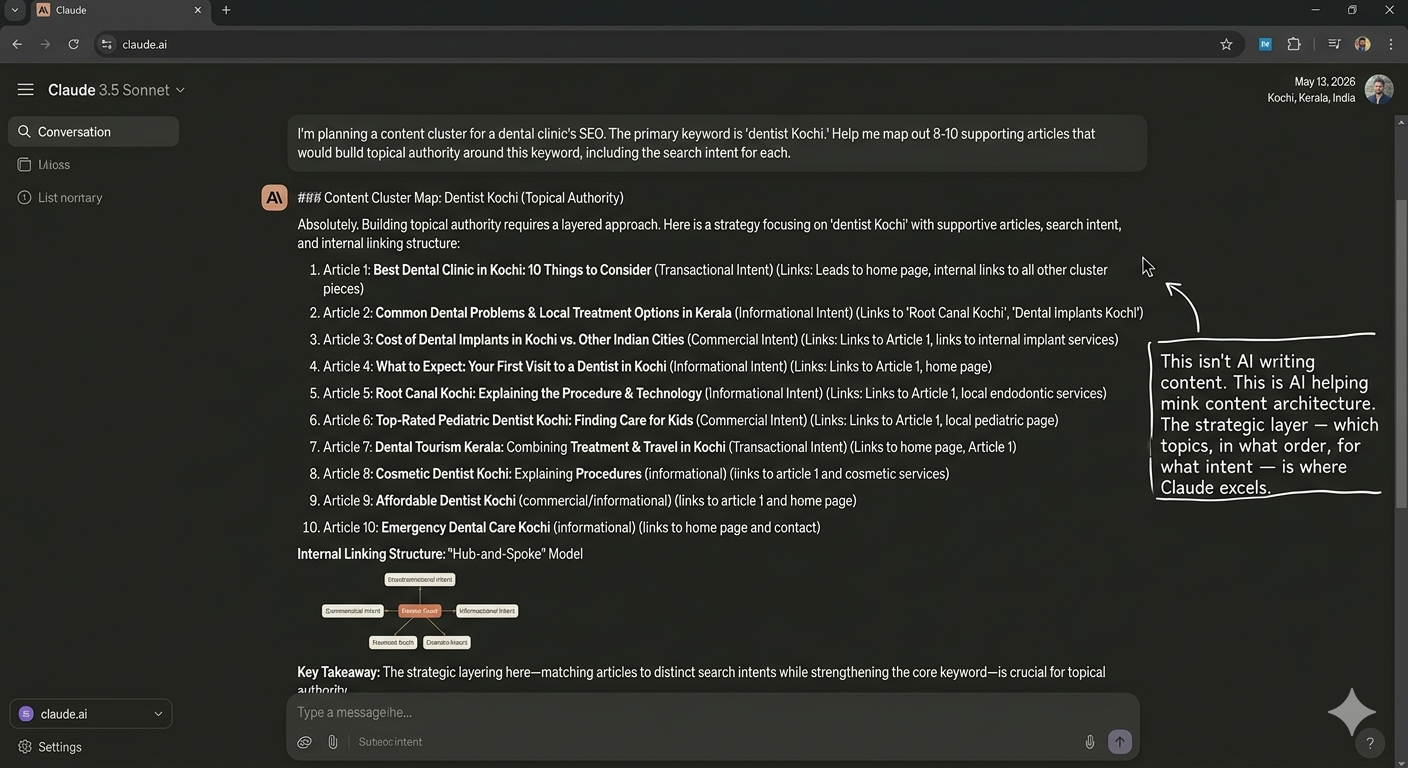Restore down the browser window
The height and width of the screenshot is (768, 1408).
click(x=1352, y=10)
